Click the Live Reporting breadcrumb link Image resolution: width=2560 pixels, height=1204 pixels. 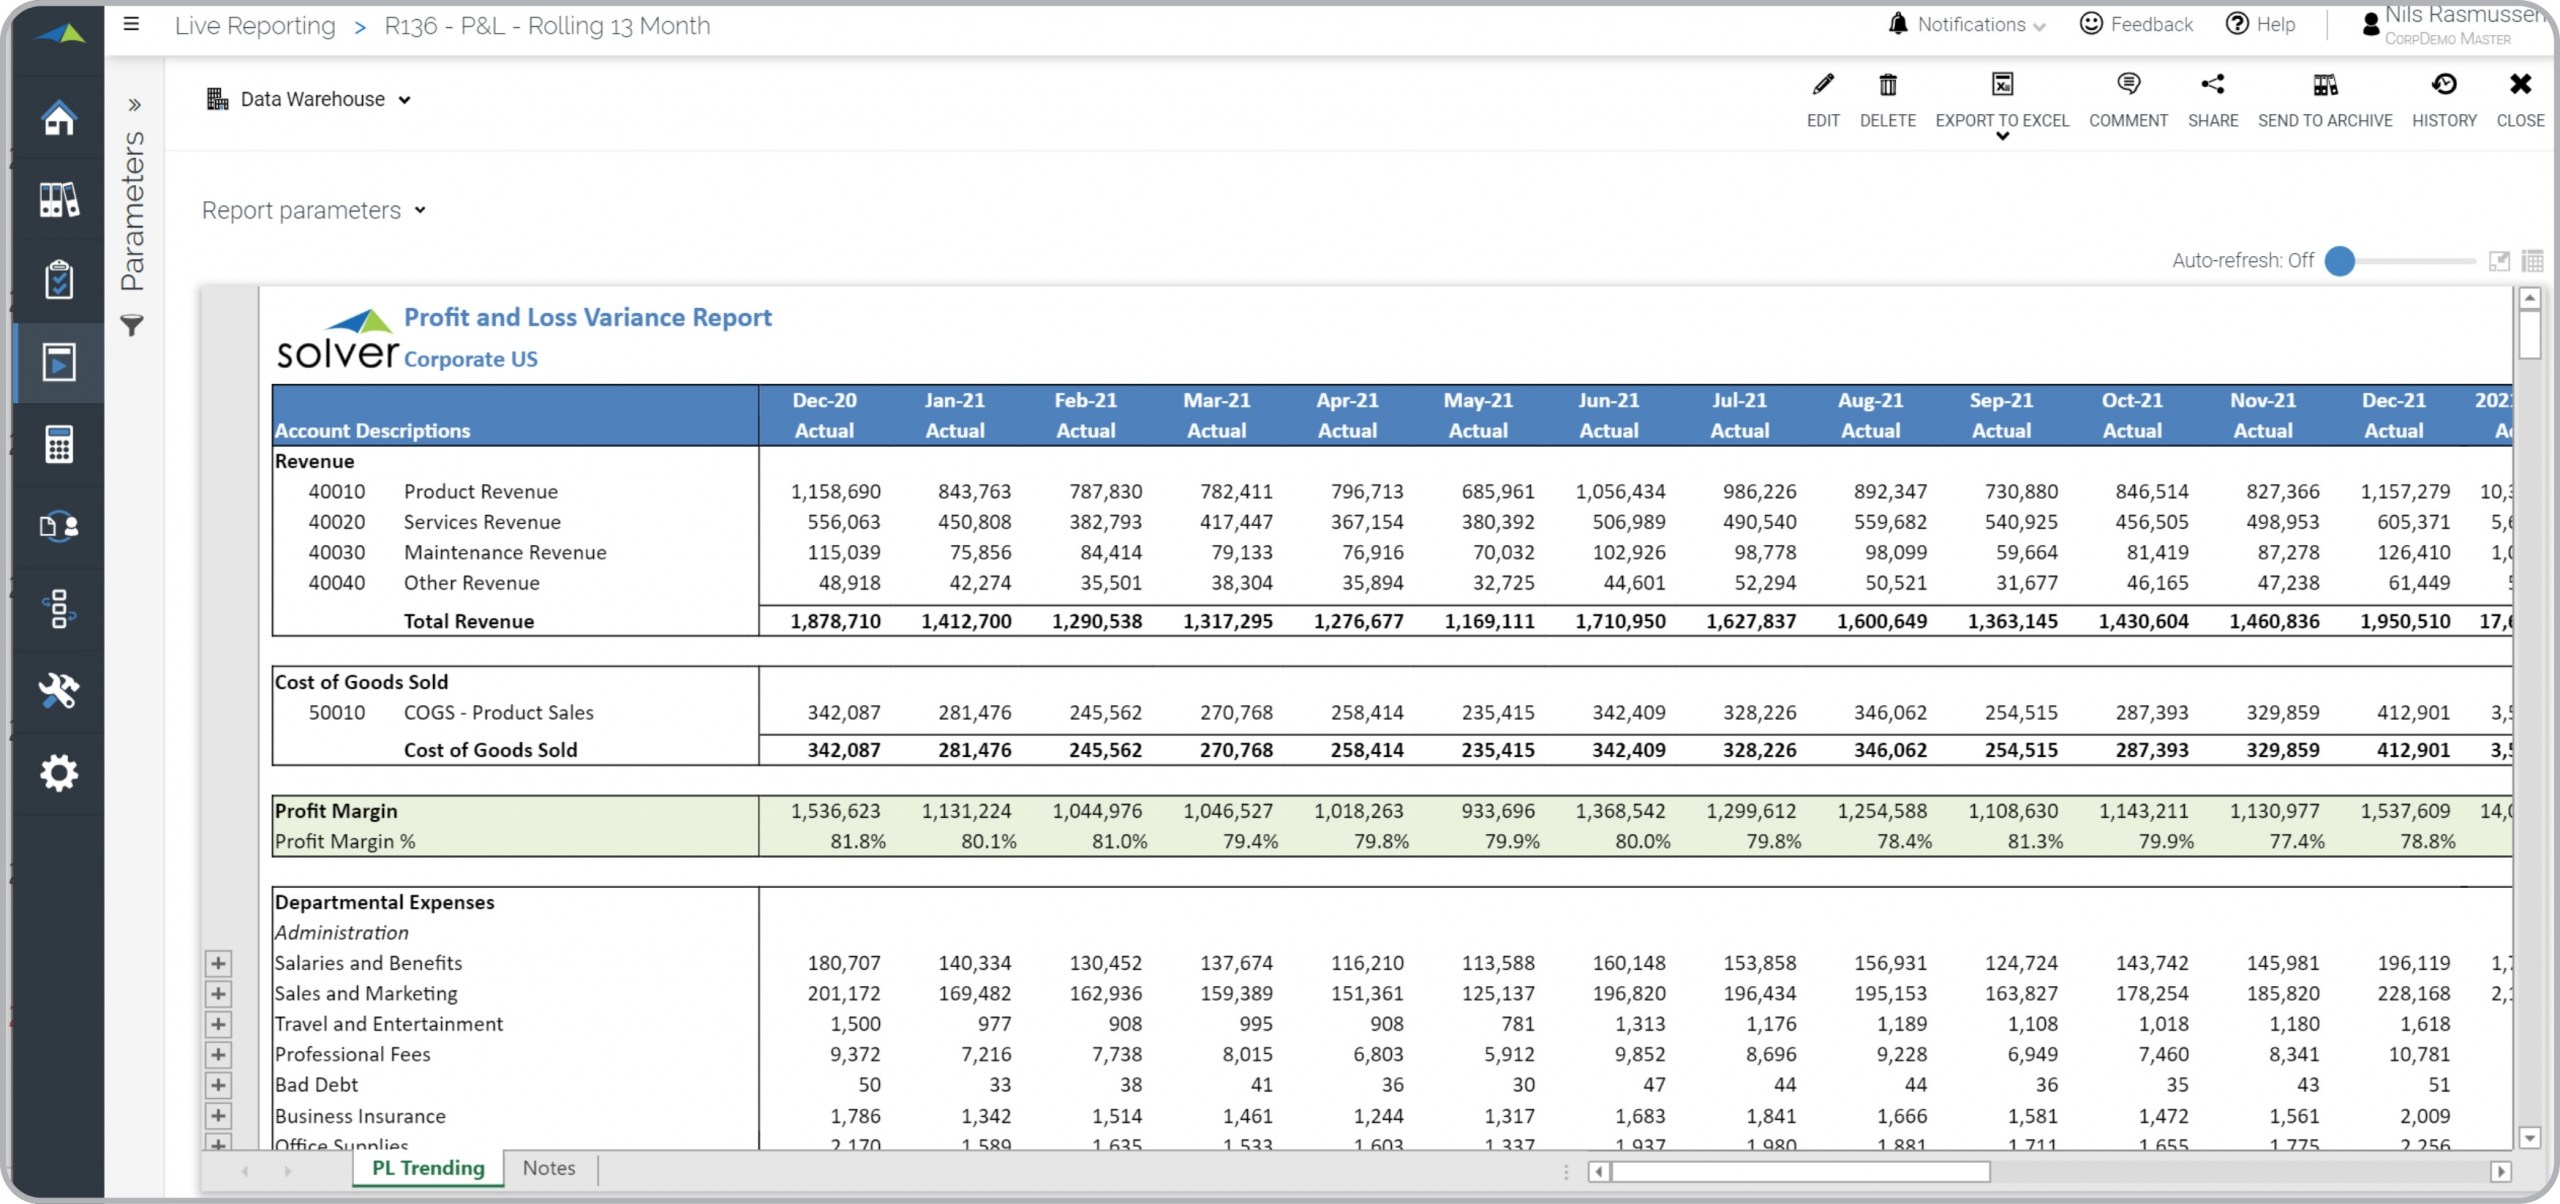(255, 26)
